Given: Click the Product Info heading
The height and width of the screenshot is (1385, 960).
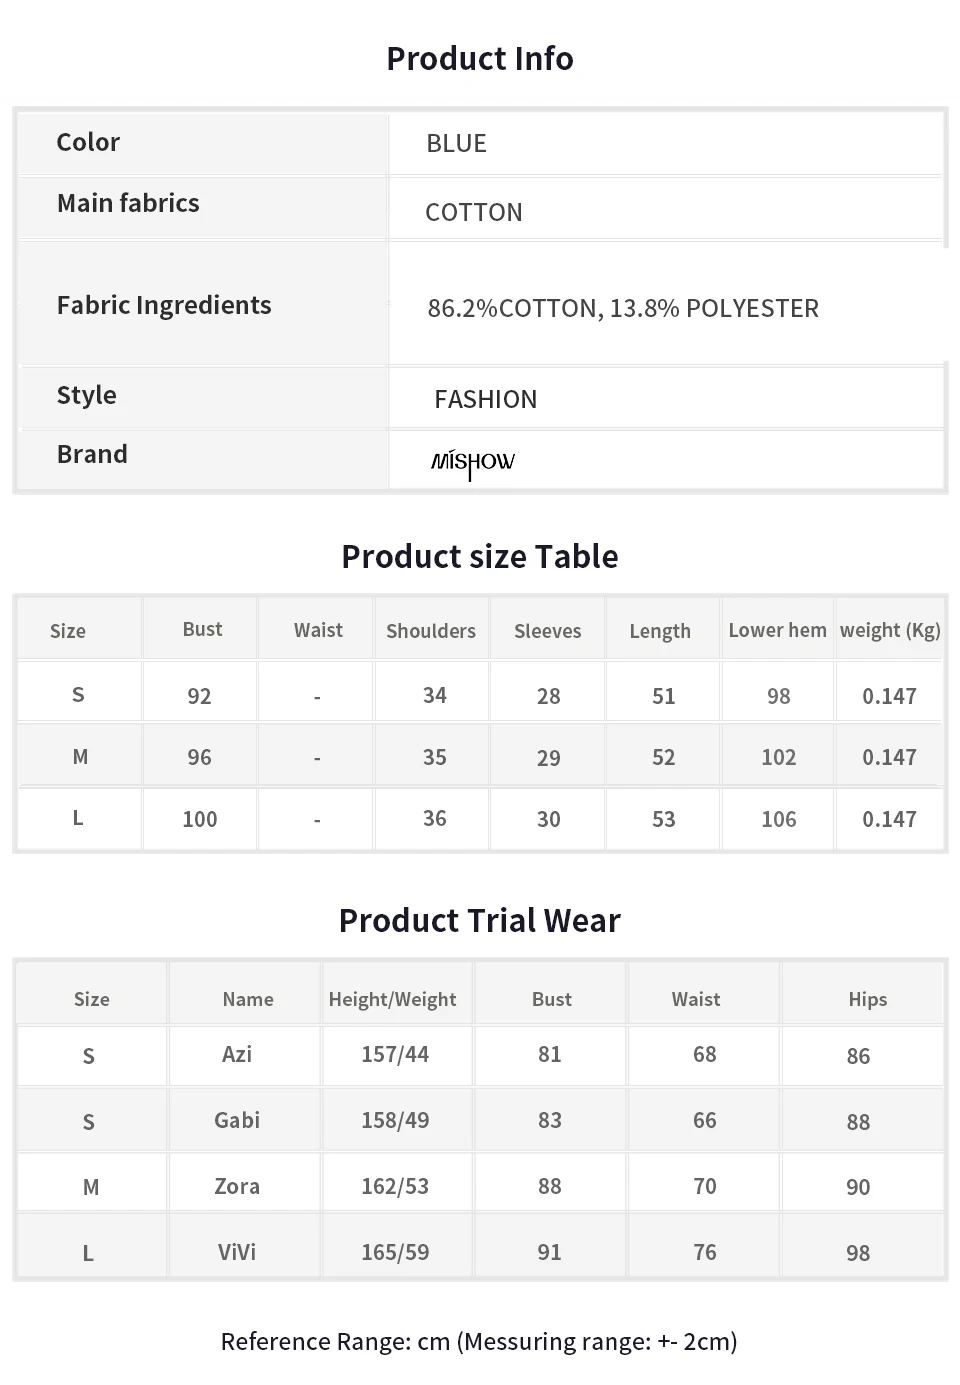Looking at the screenshot, I should pyautogui.click(x=480, y=59).
